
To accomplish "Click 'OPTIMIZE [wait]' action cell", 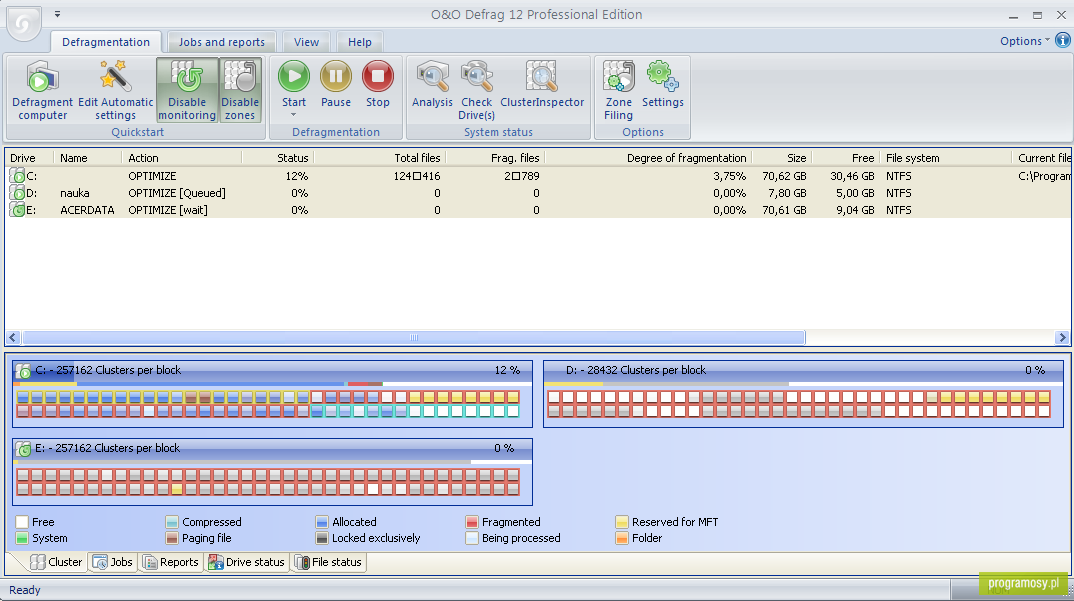I will point(168,210).
